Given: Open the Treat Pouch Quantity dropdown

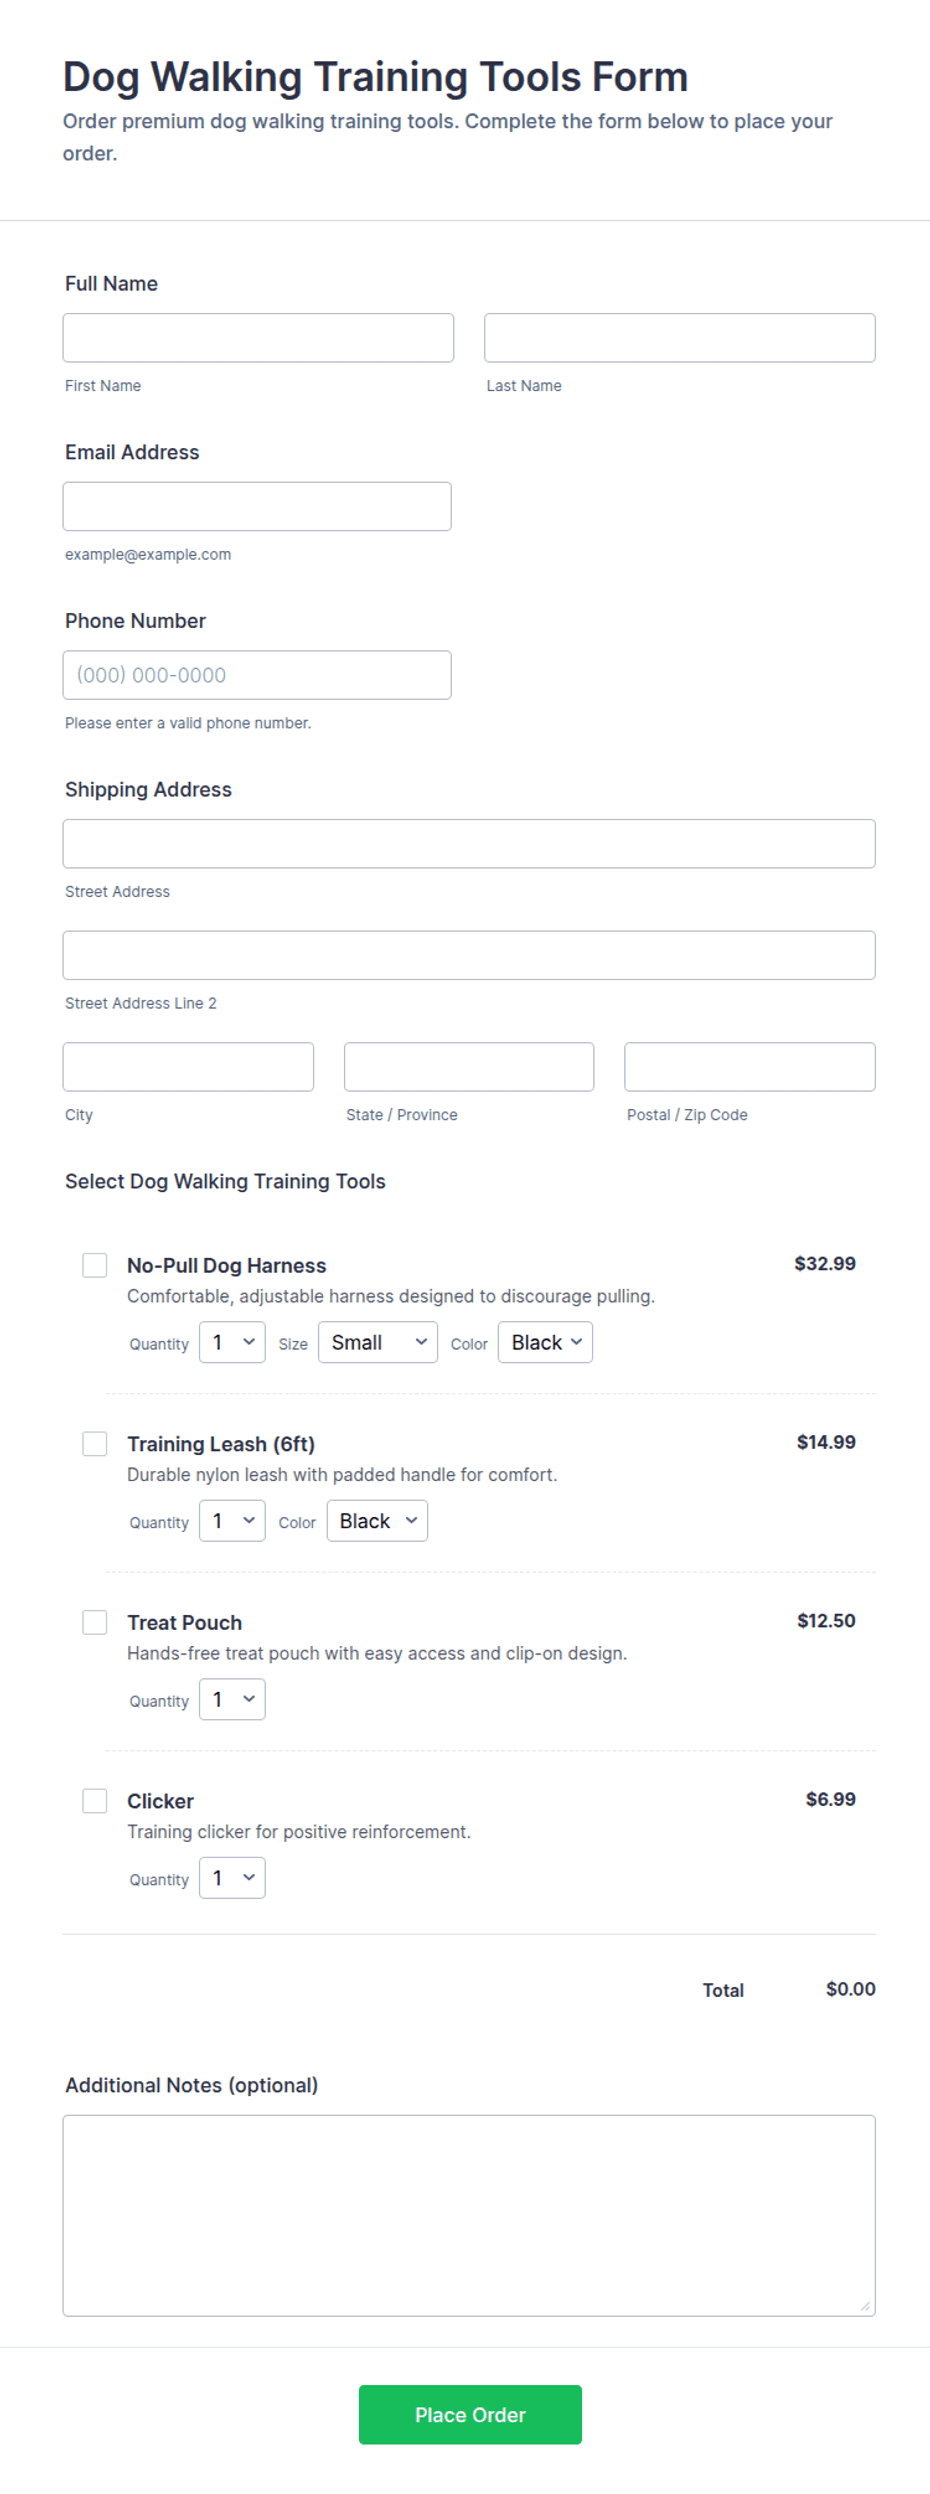Looking at the screenshot, I should pos(232,1699).
